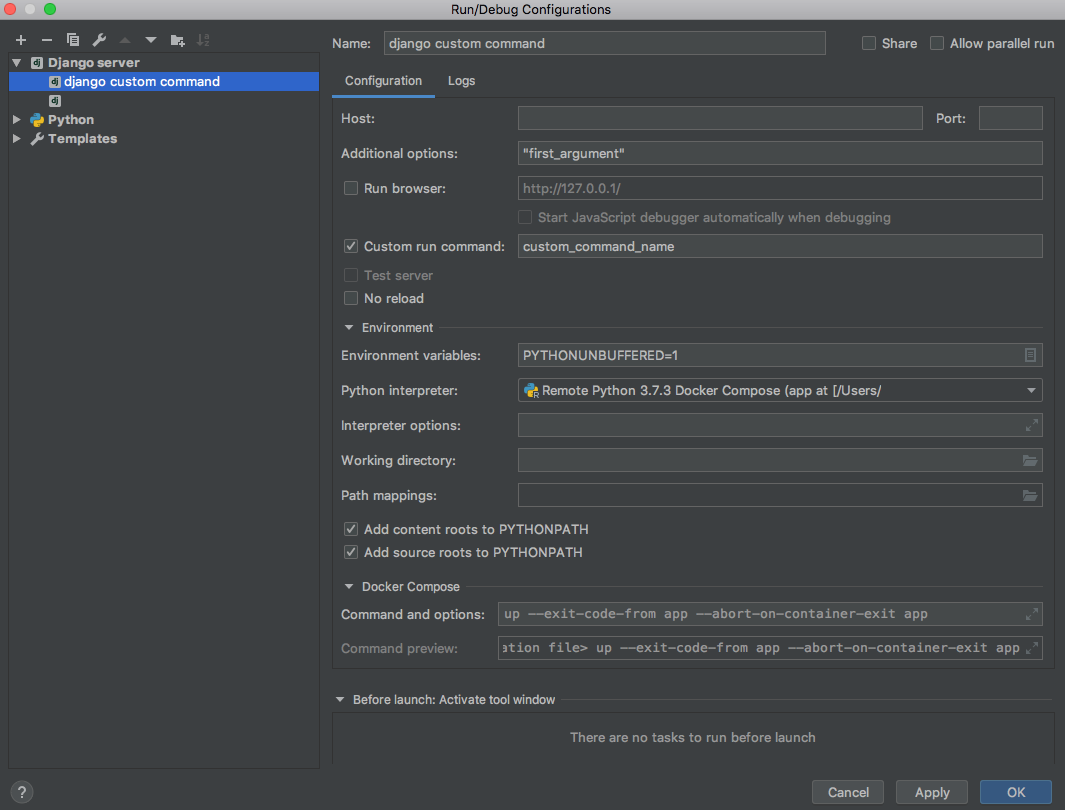Image resolution: width=1065 pixels, height=810 pixels.
Task: Move configuration up arrow
Action: point(125,40)
